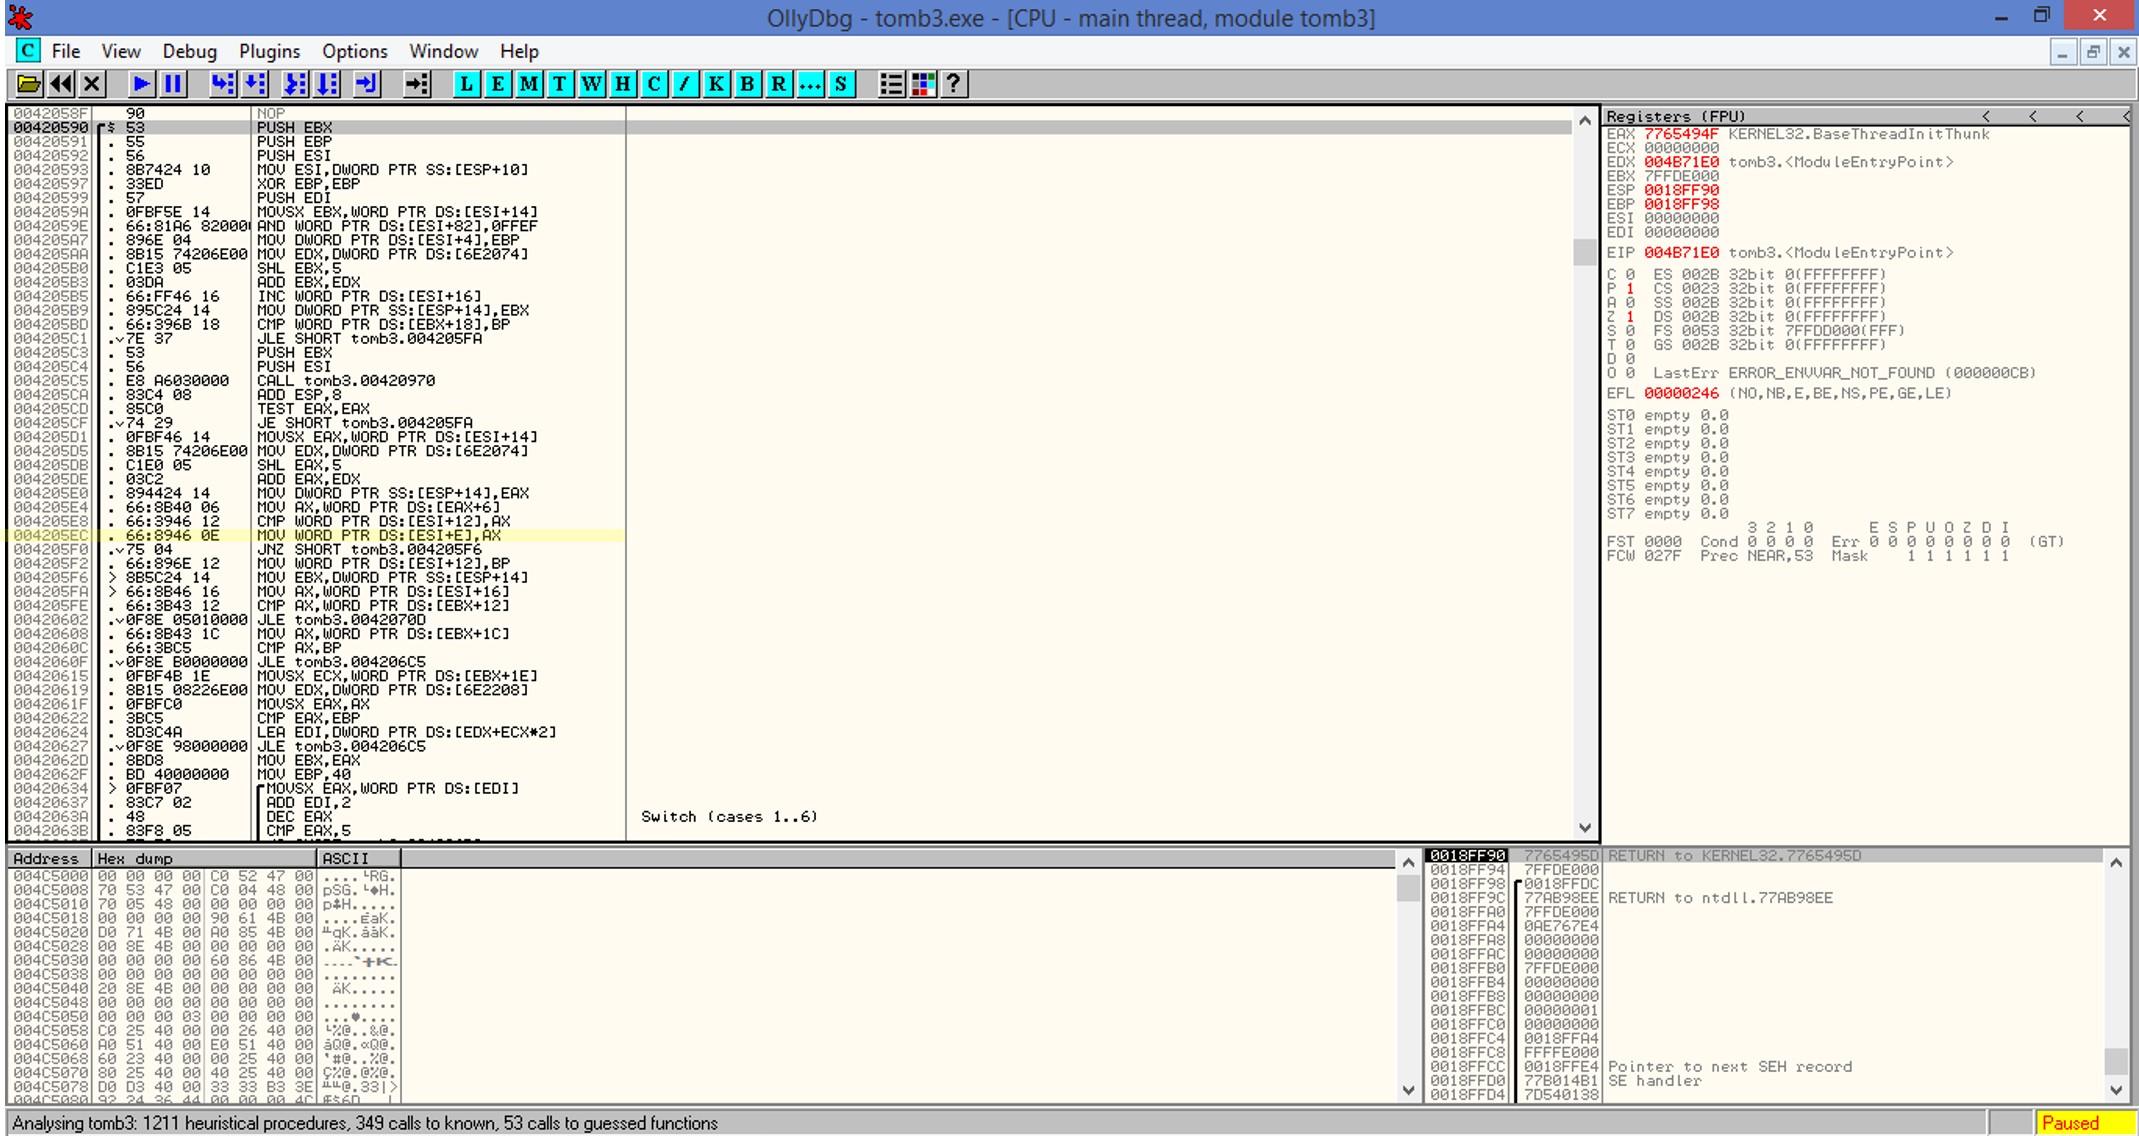Click the Step into toolbar icon

pyautogui.click(x=223, y=84)
